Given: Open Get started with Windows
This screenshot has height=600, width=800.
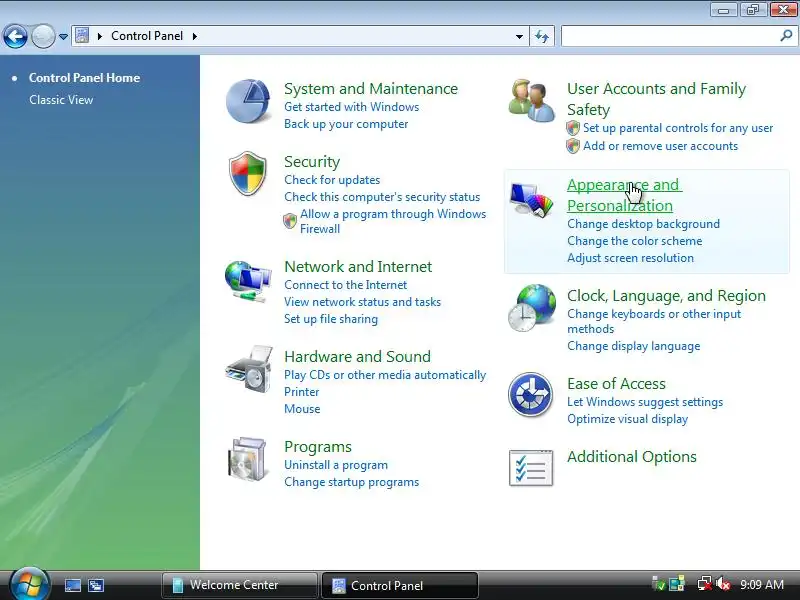Looking at the screenshot, I should 352,107.
